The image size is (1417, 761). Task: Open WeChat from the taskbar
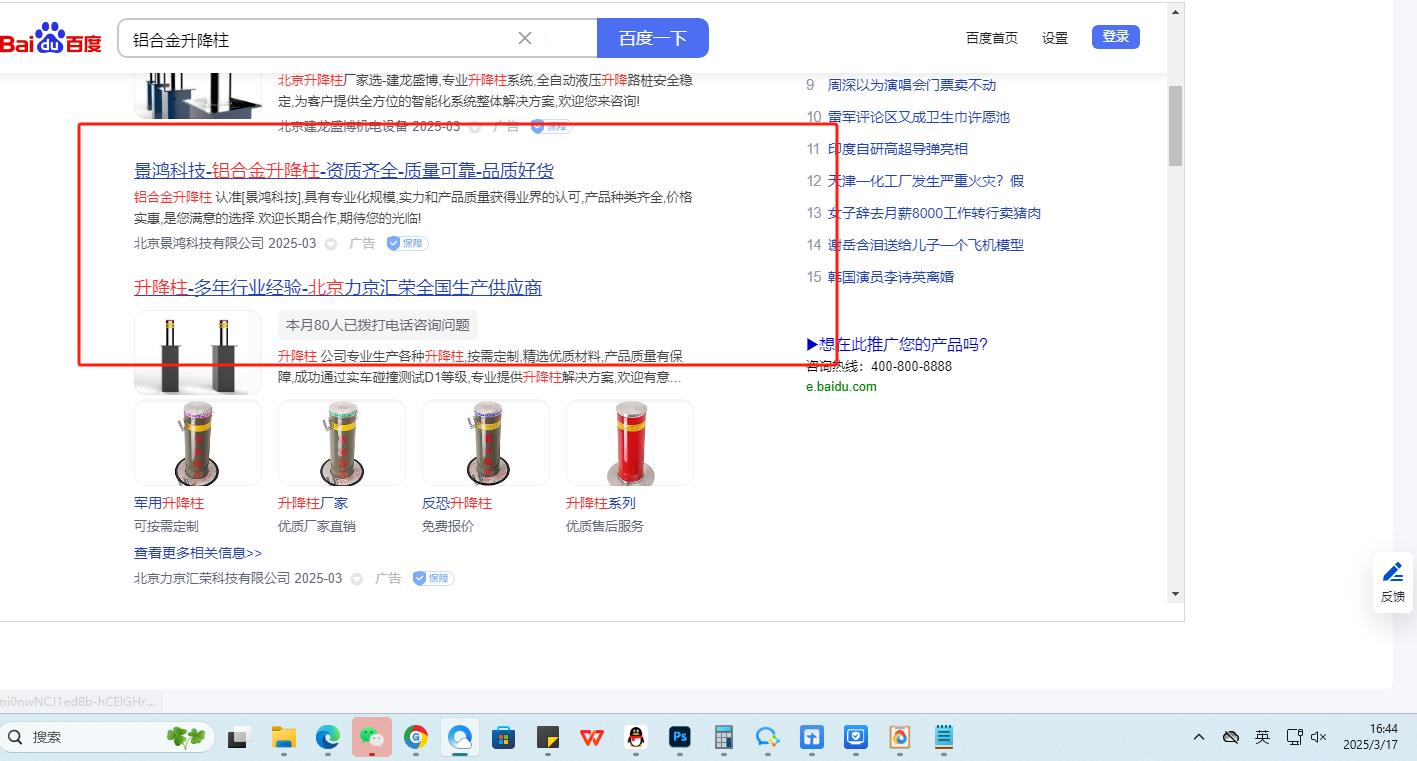372,738
